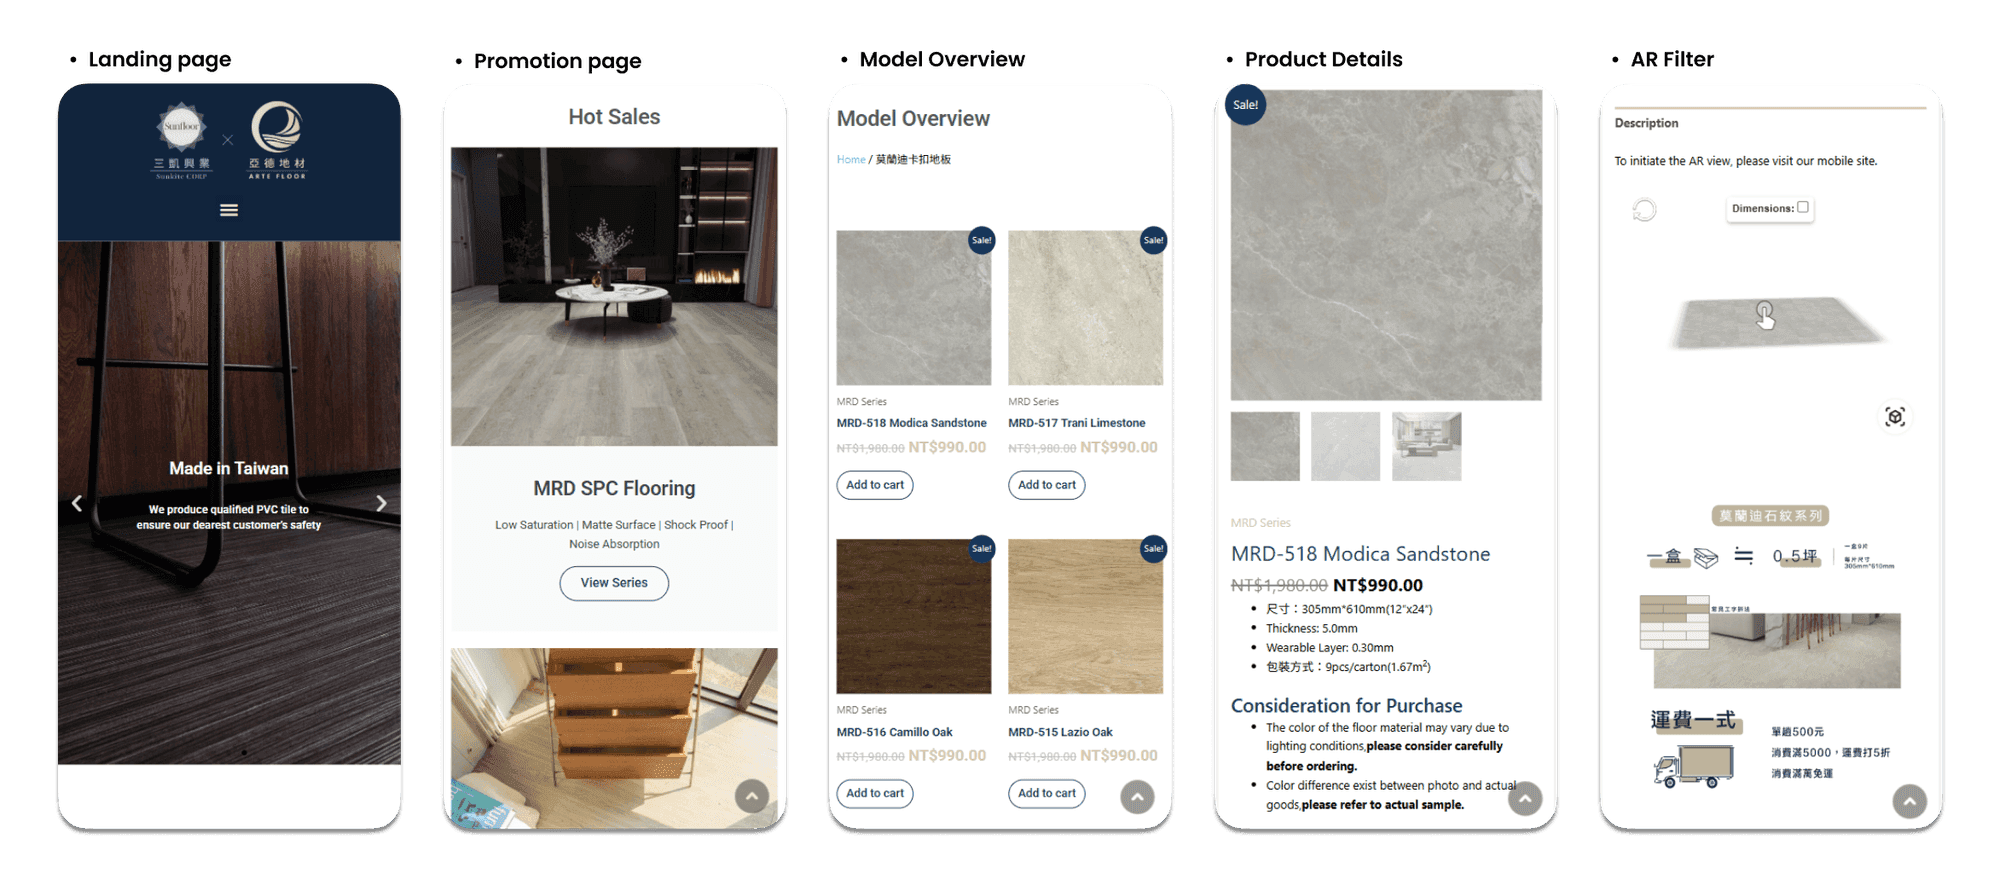
Task: Open MRD-516 Camillo Oak product title
Action: 895,732
